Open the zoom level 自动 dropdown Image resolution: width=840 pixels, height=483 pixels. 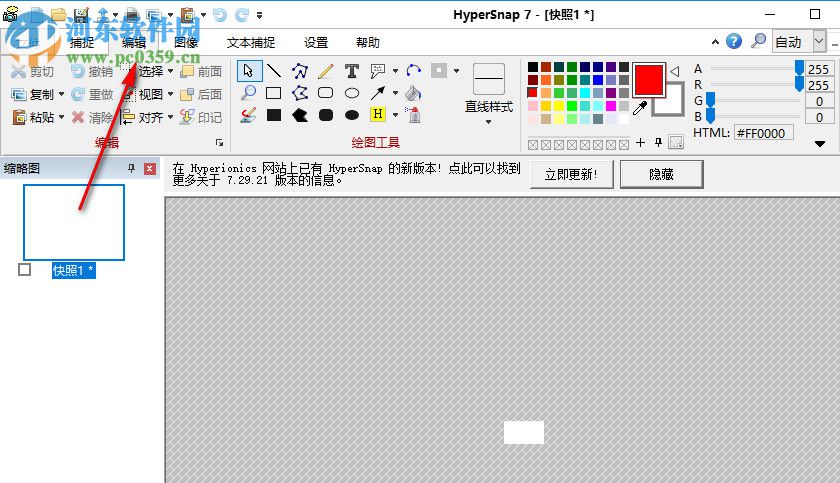[819, 41]
